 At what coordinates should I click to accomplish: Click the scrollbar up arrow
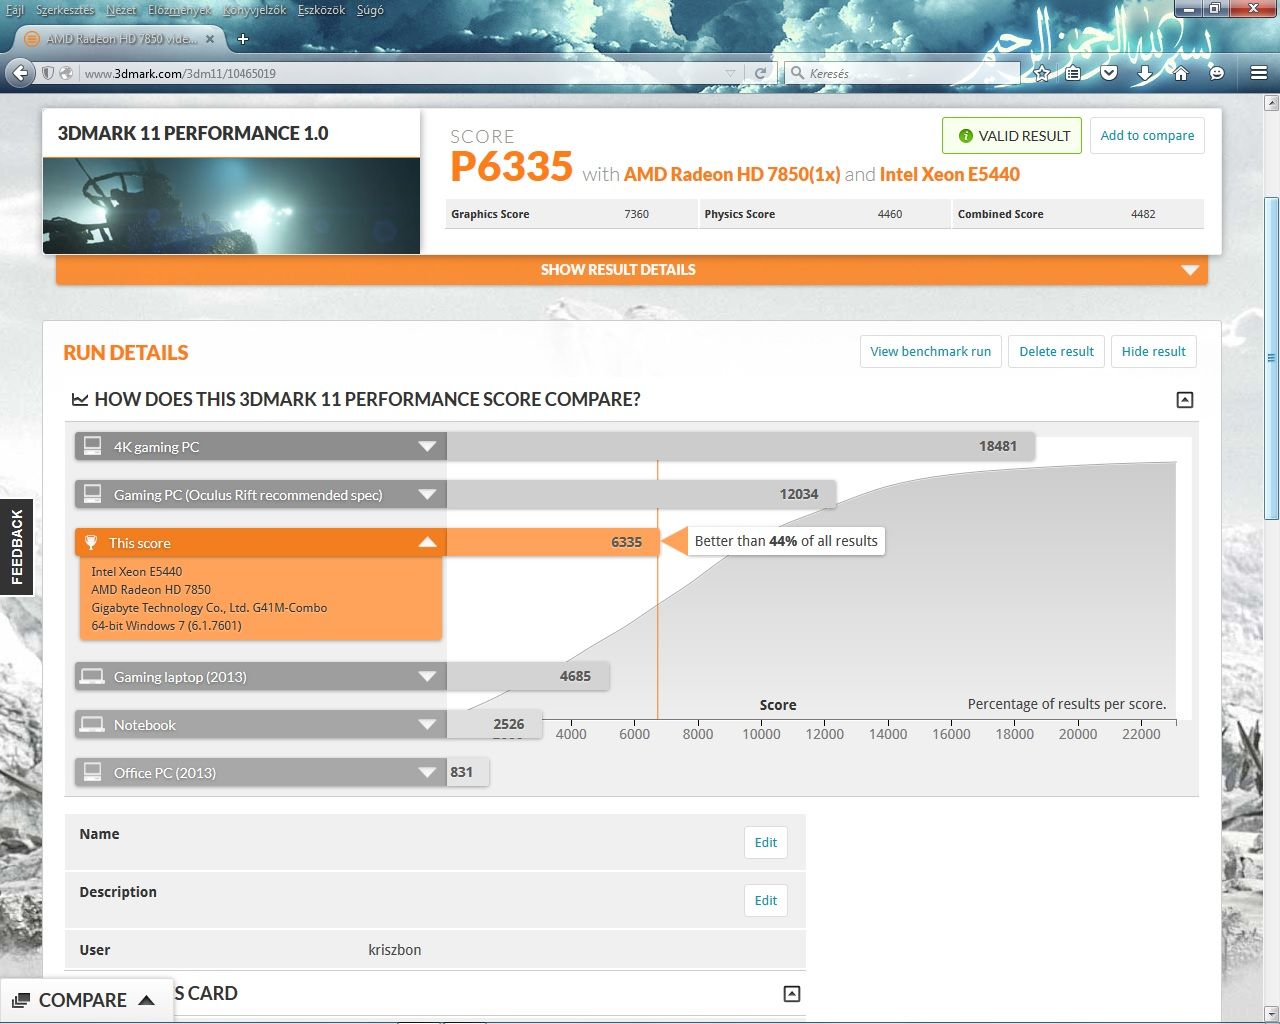point(1271,103)
